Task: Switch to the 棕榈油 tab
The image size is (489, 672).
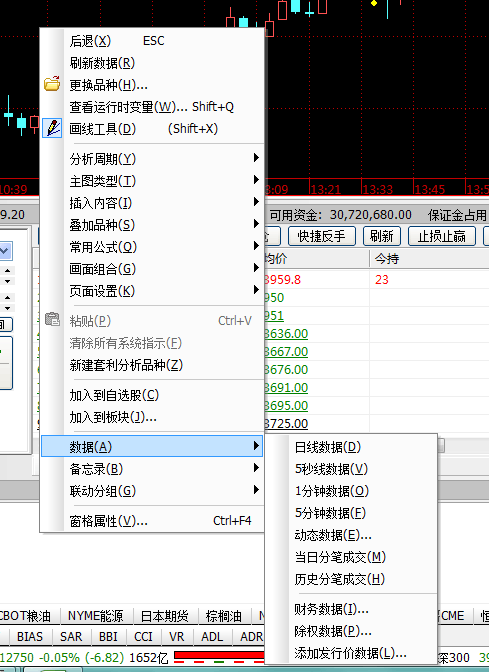Action: point(223,616)
